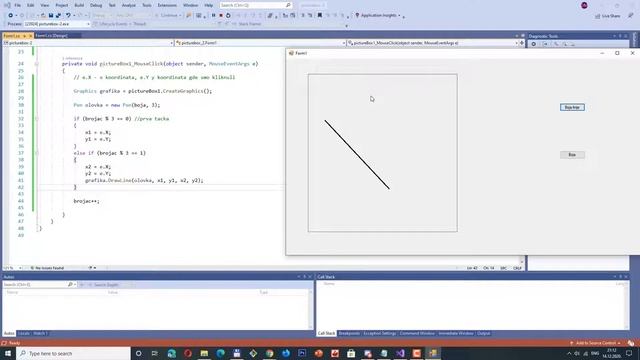
Task: Switch to the Command Window tab
Action: [x=417, y=333]
